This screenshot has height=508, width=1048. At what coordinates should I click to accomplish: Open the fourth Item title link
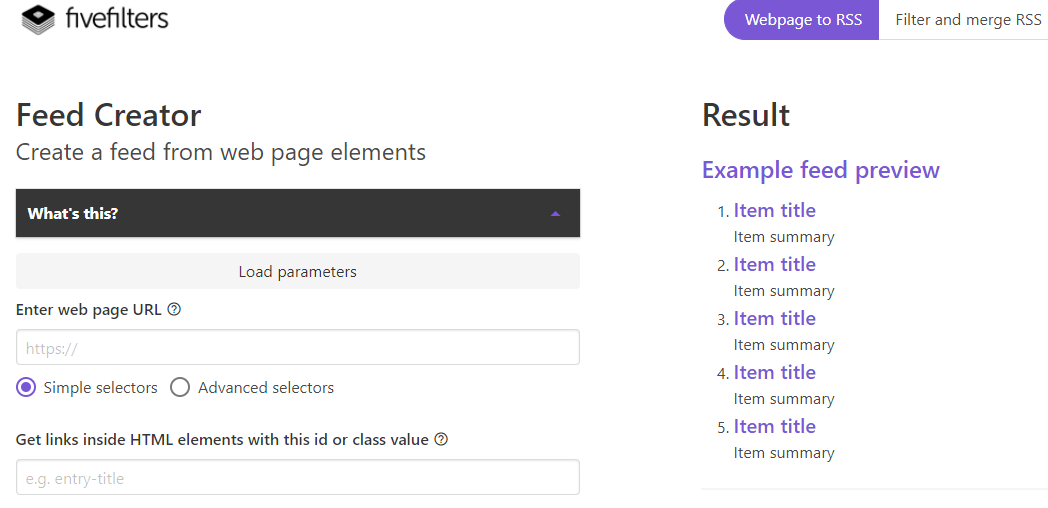pos(774,373)
